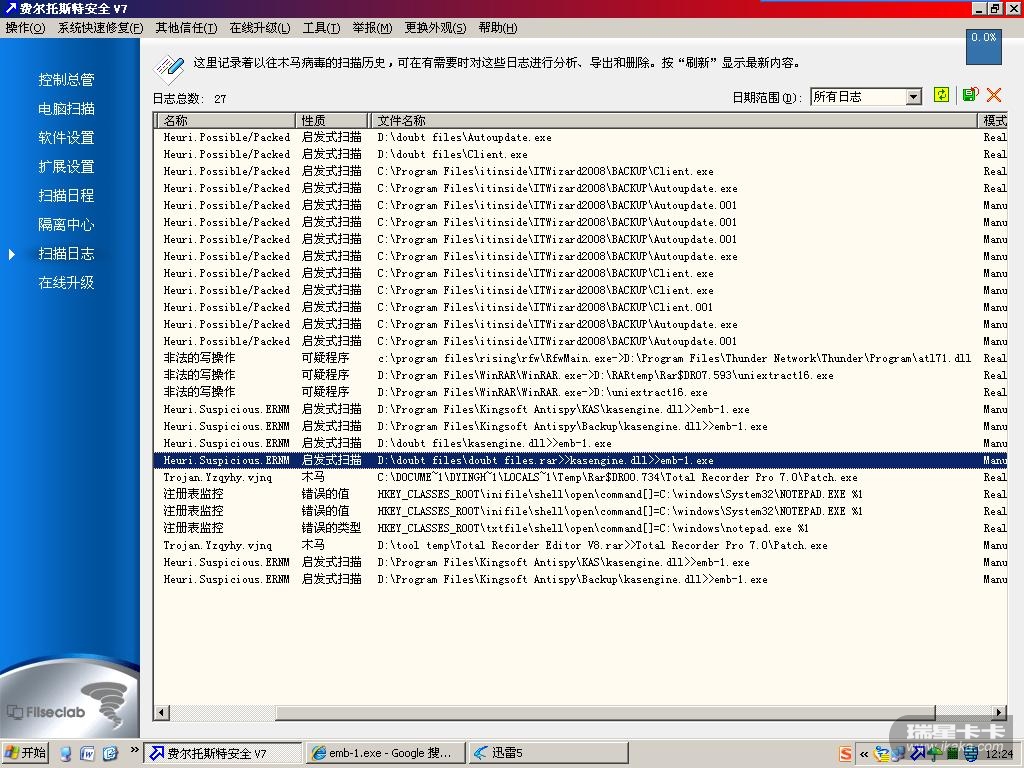Open the 其他信任(T) menu
This screenshot has width=1024, height=768.
(186, 27)
